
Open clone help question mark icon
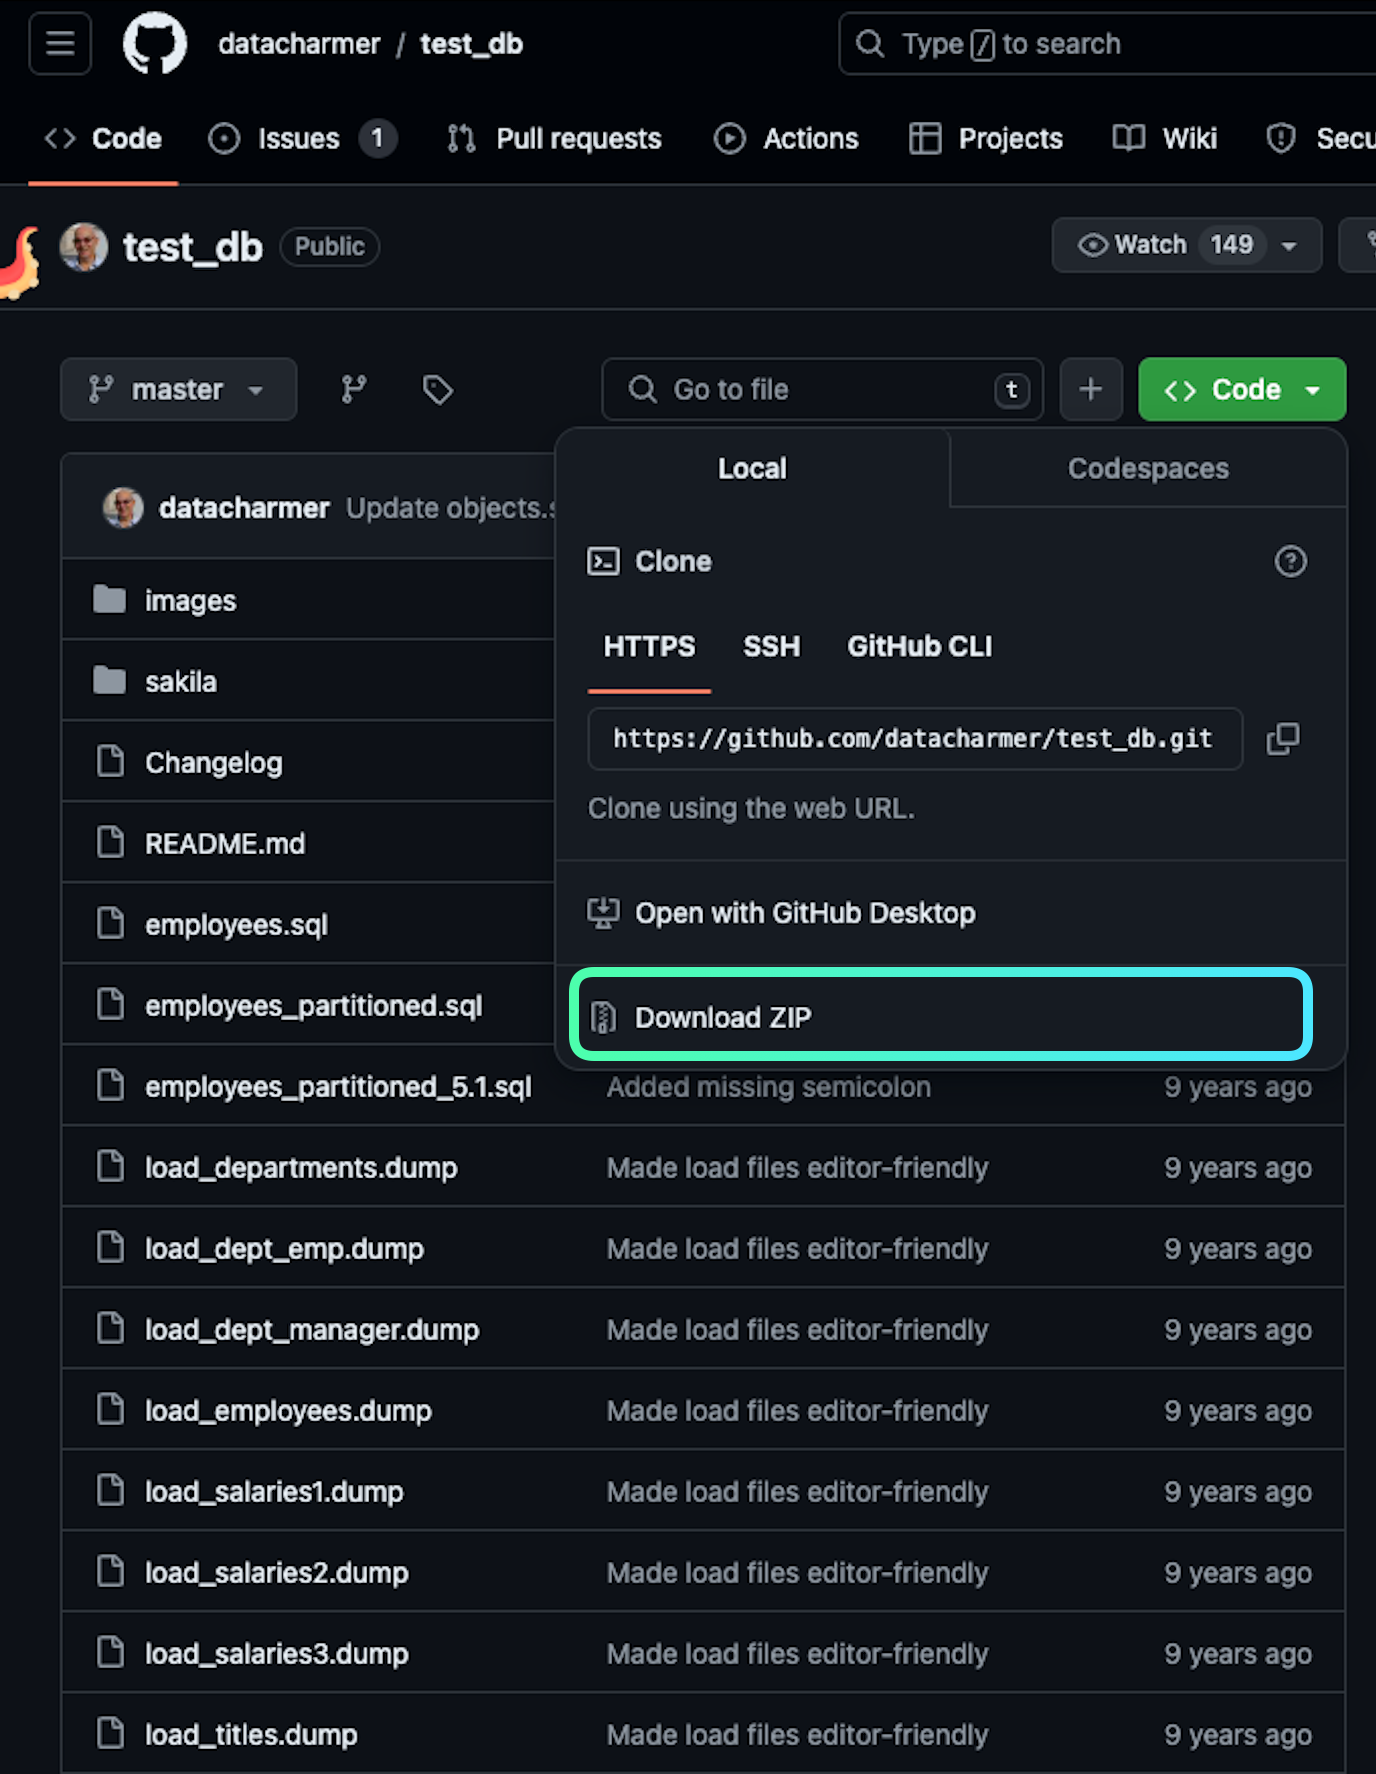pos(1291,561)
